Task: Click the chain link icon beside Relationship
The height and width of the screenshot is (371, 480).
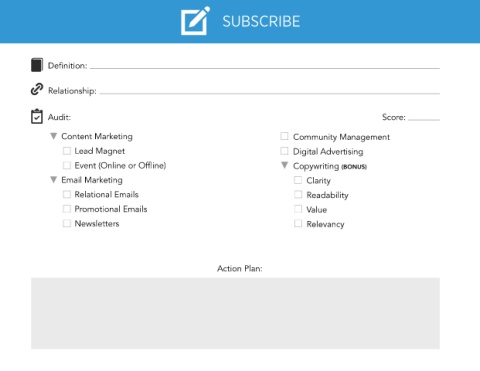Action: (x=37, y=89)
